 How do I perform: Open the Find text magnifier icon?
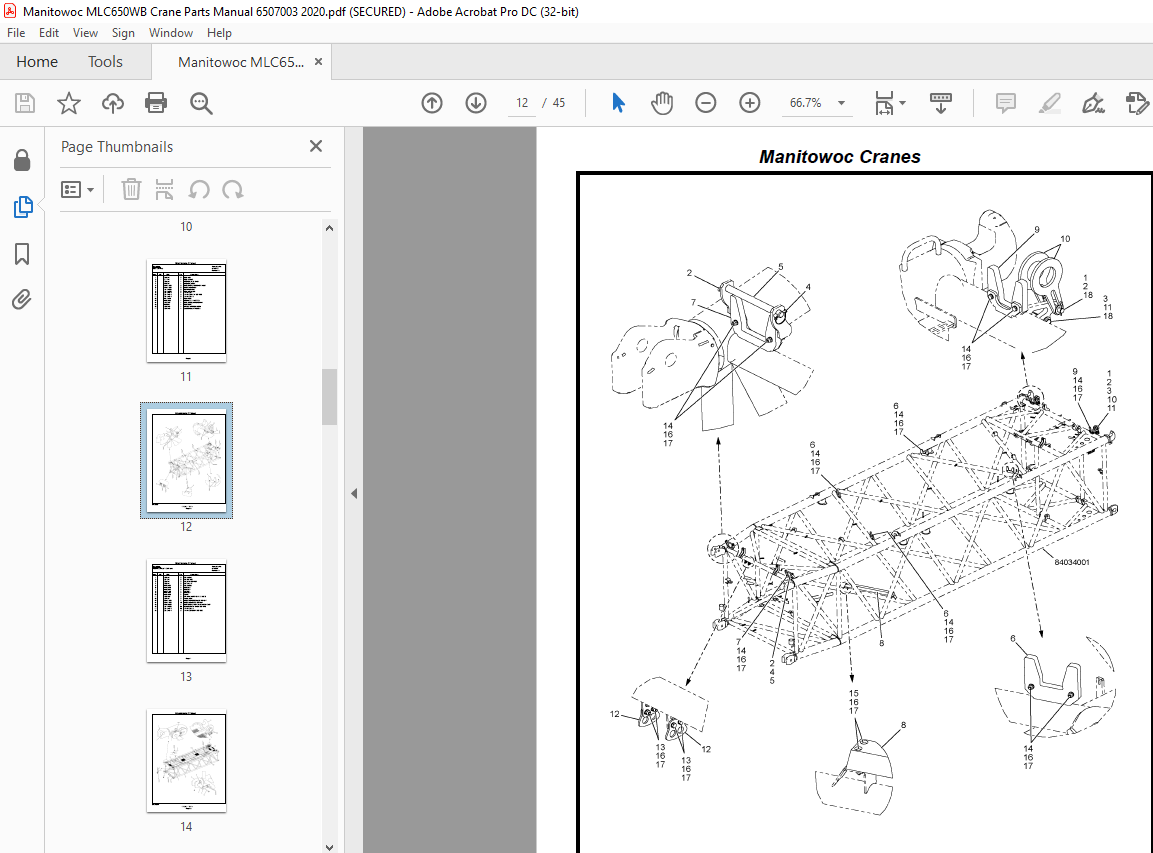click(x=201, y=104)
